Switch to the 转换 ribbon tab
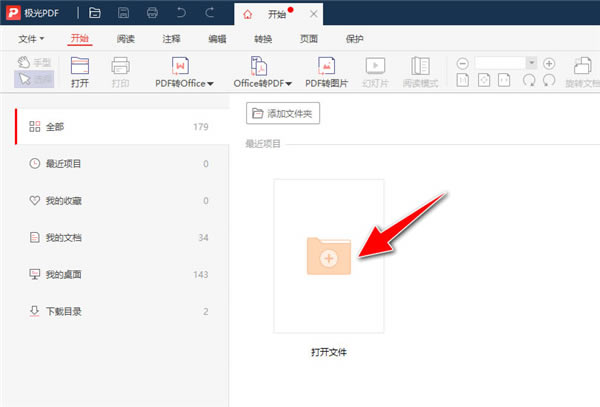Screen dimensions: 600x407 [263, 39]
